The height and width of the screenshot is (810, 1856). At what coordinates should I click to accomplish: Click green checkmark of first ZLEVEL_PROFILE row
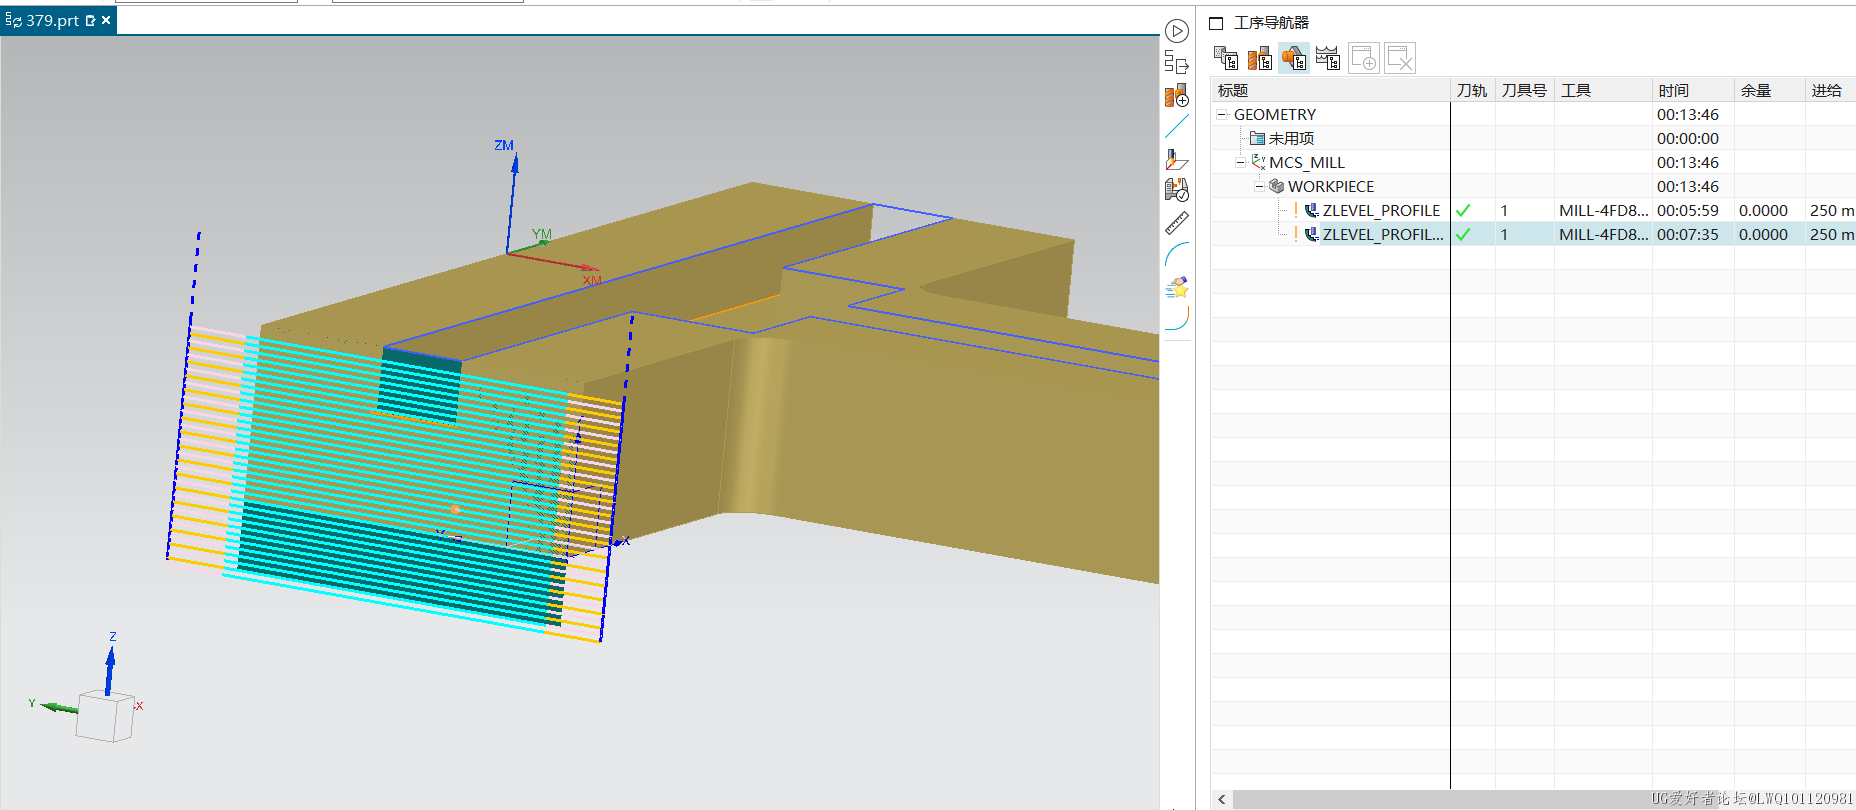click(1463, 210)
